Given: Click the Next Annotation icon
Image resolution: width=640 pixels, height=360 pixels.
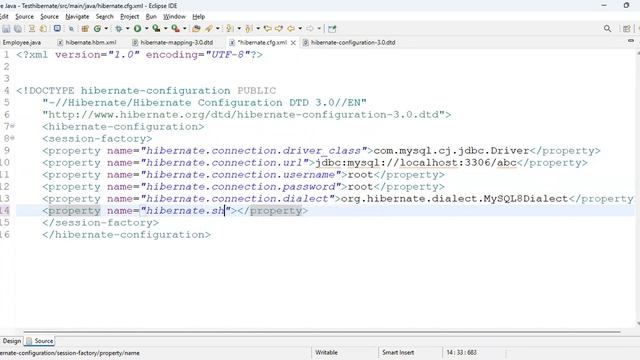Looking at the screenshot, I should 230,29.
